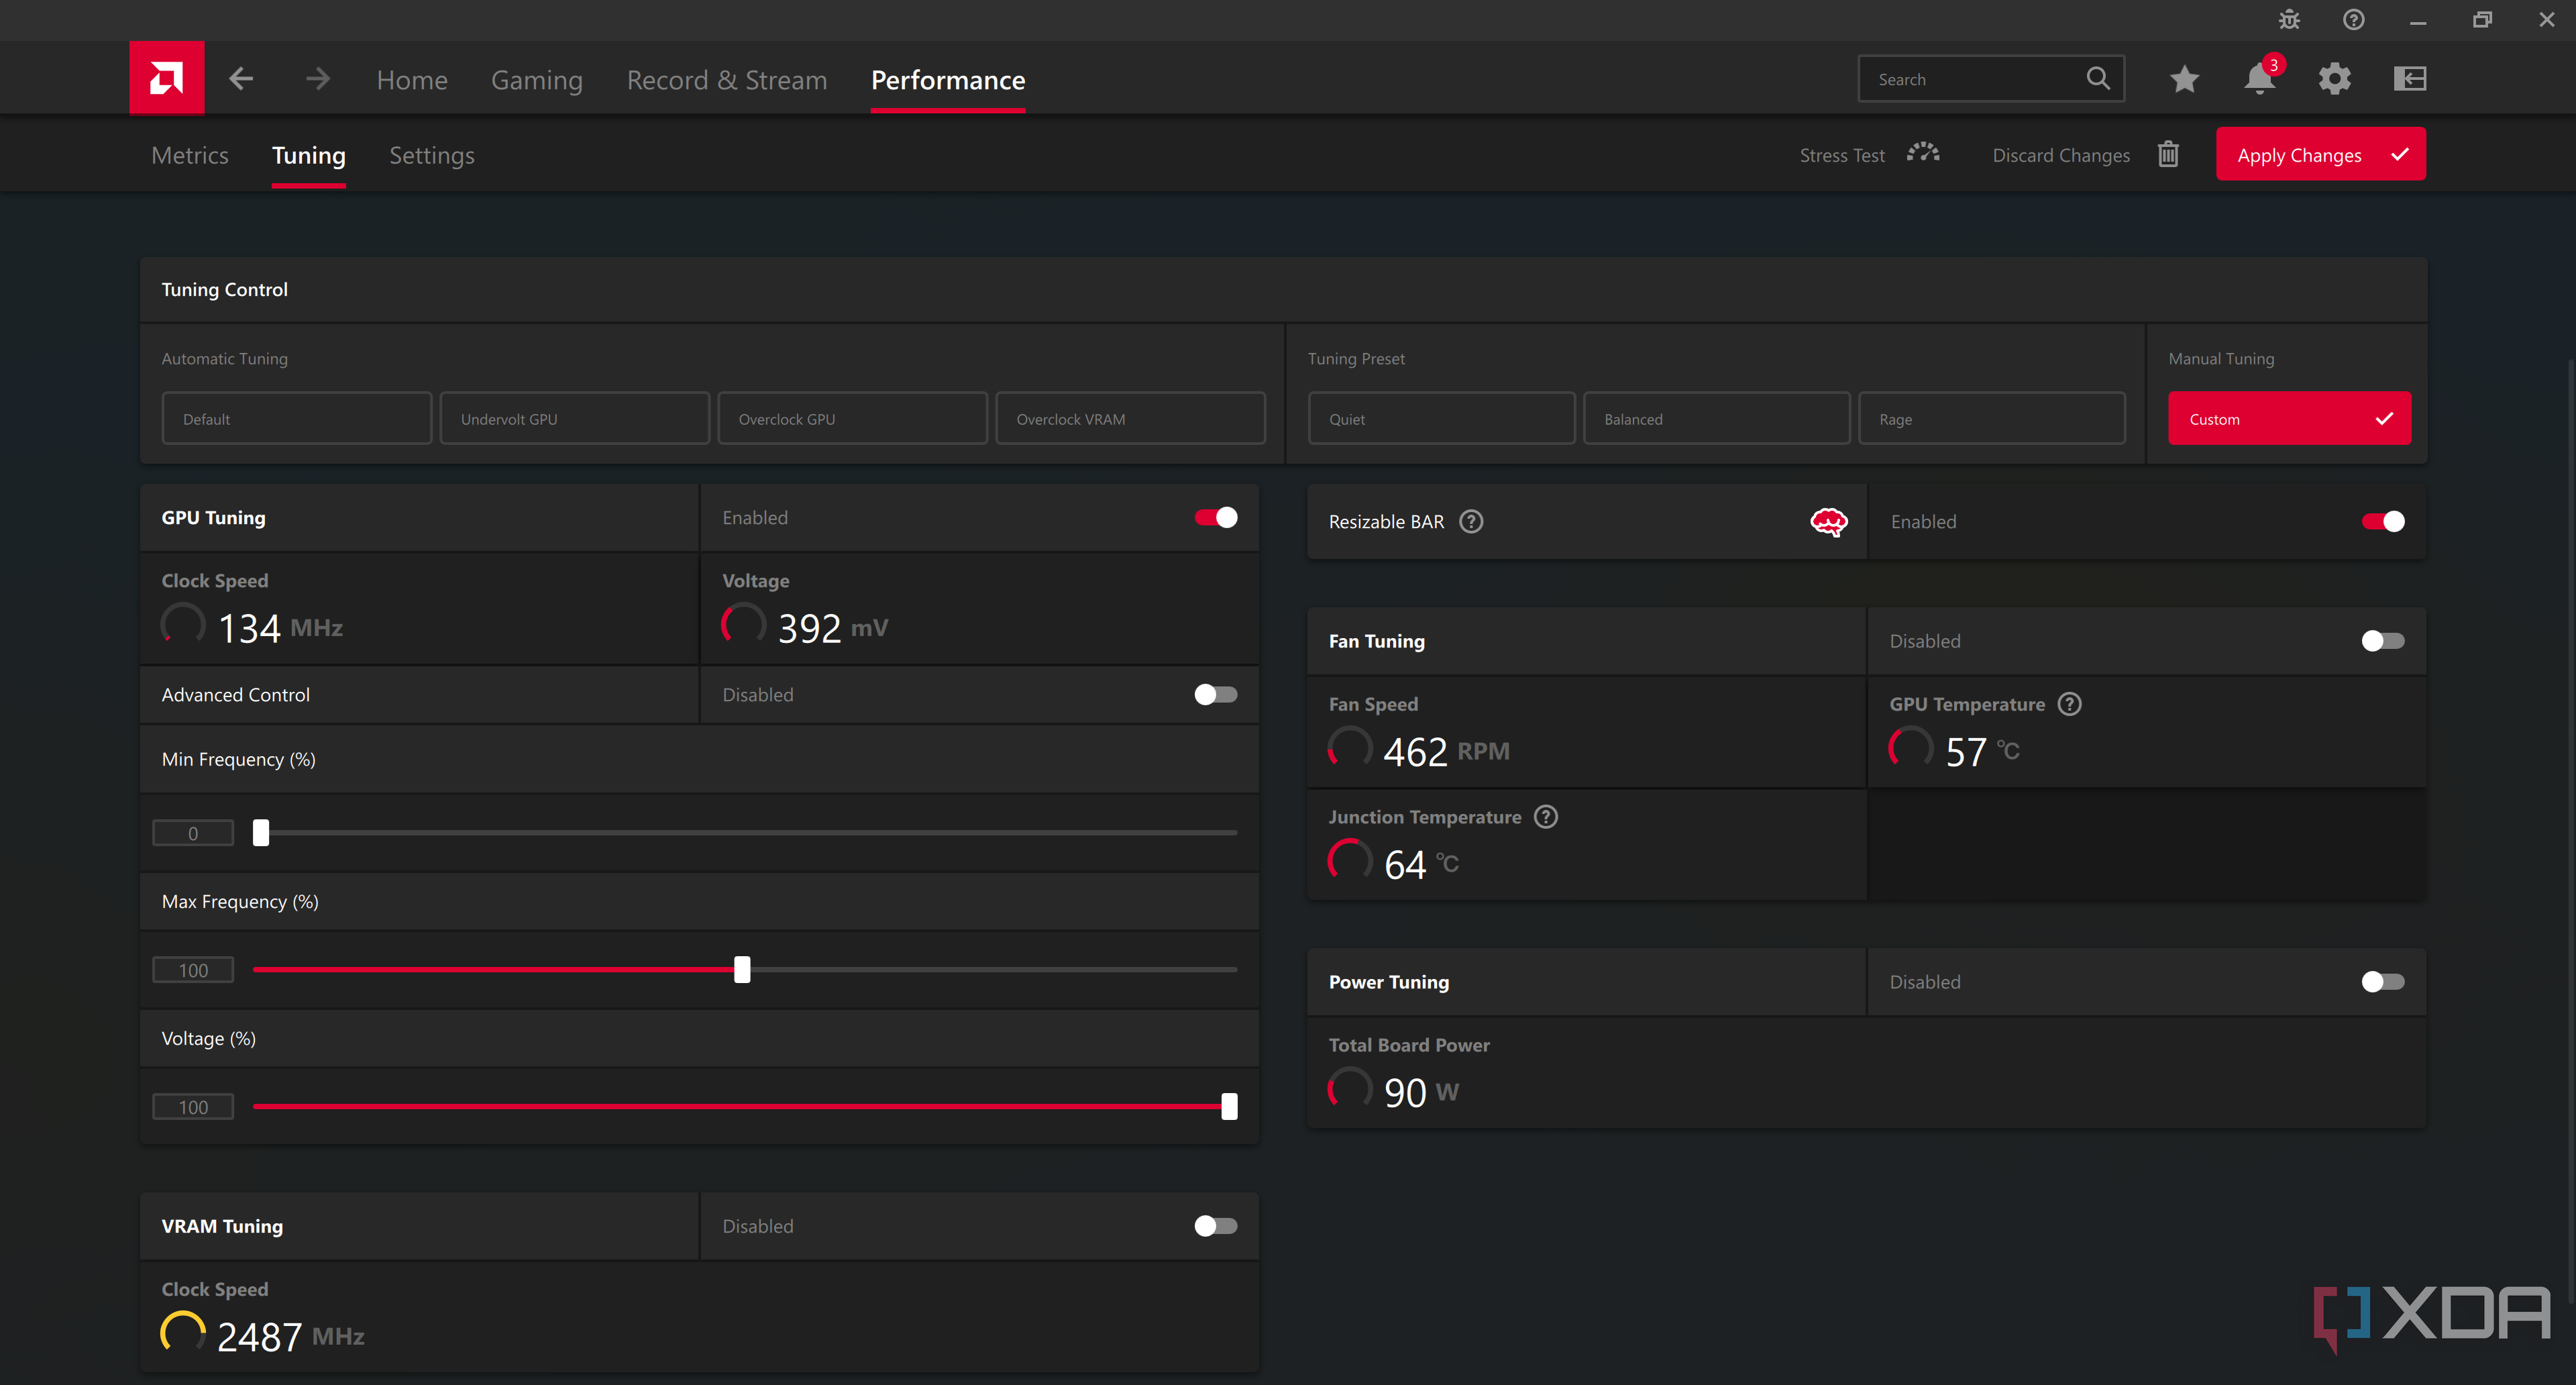Click the Max Frequency slider handle

(x=742, y=969)
